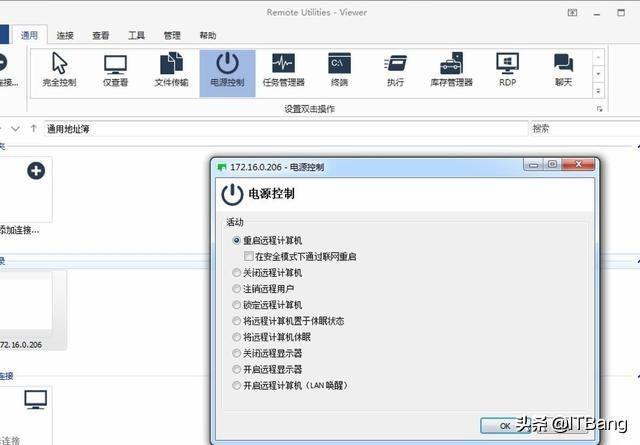640x445 pixels.
Task: Open the 库存管理器 inventory manager icon
Action: [x=451, y=70]
